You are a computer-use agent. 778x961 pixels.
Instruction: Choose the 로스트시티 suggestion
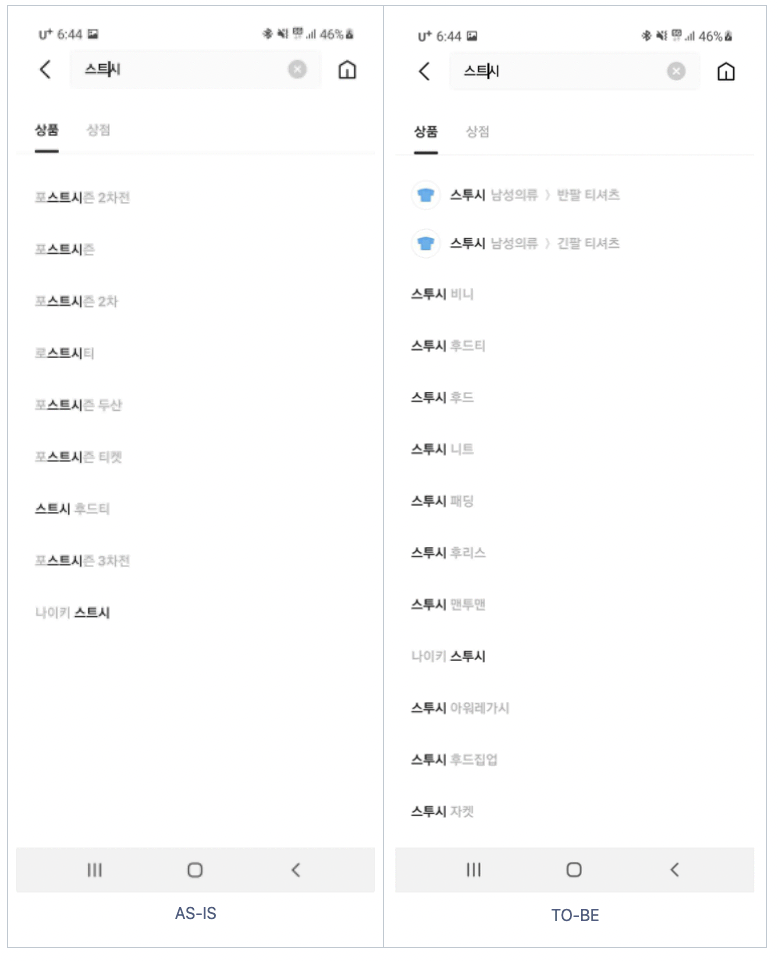[x=65, y=353]
